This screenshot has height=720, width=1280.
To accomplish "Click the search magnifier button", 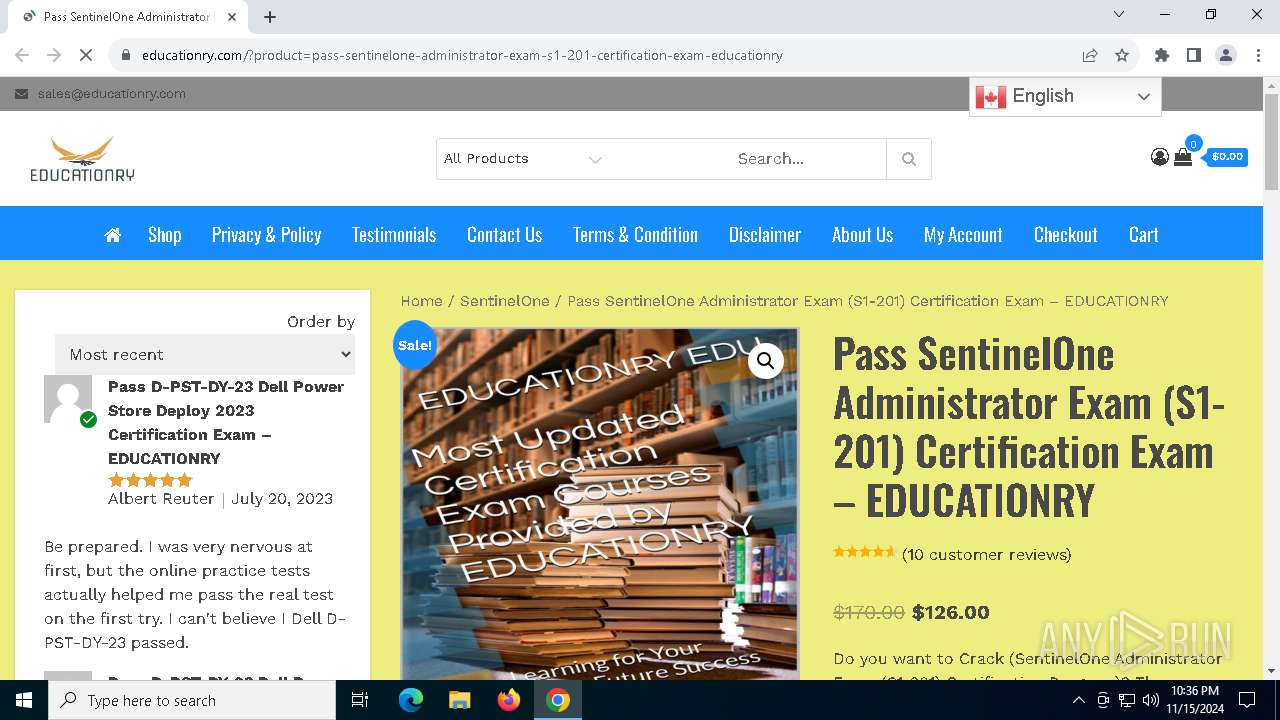I will (909, 159).
